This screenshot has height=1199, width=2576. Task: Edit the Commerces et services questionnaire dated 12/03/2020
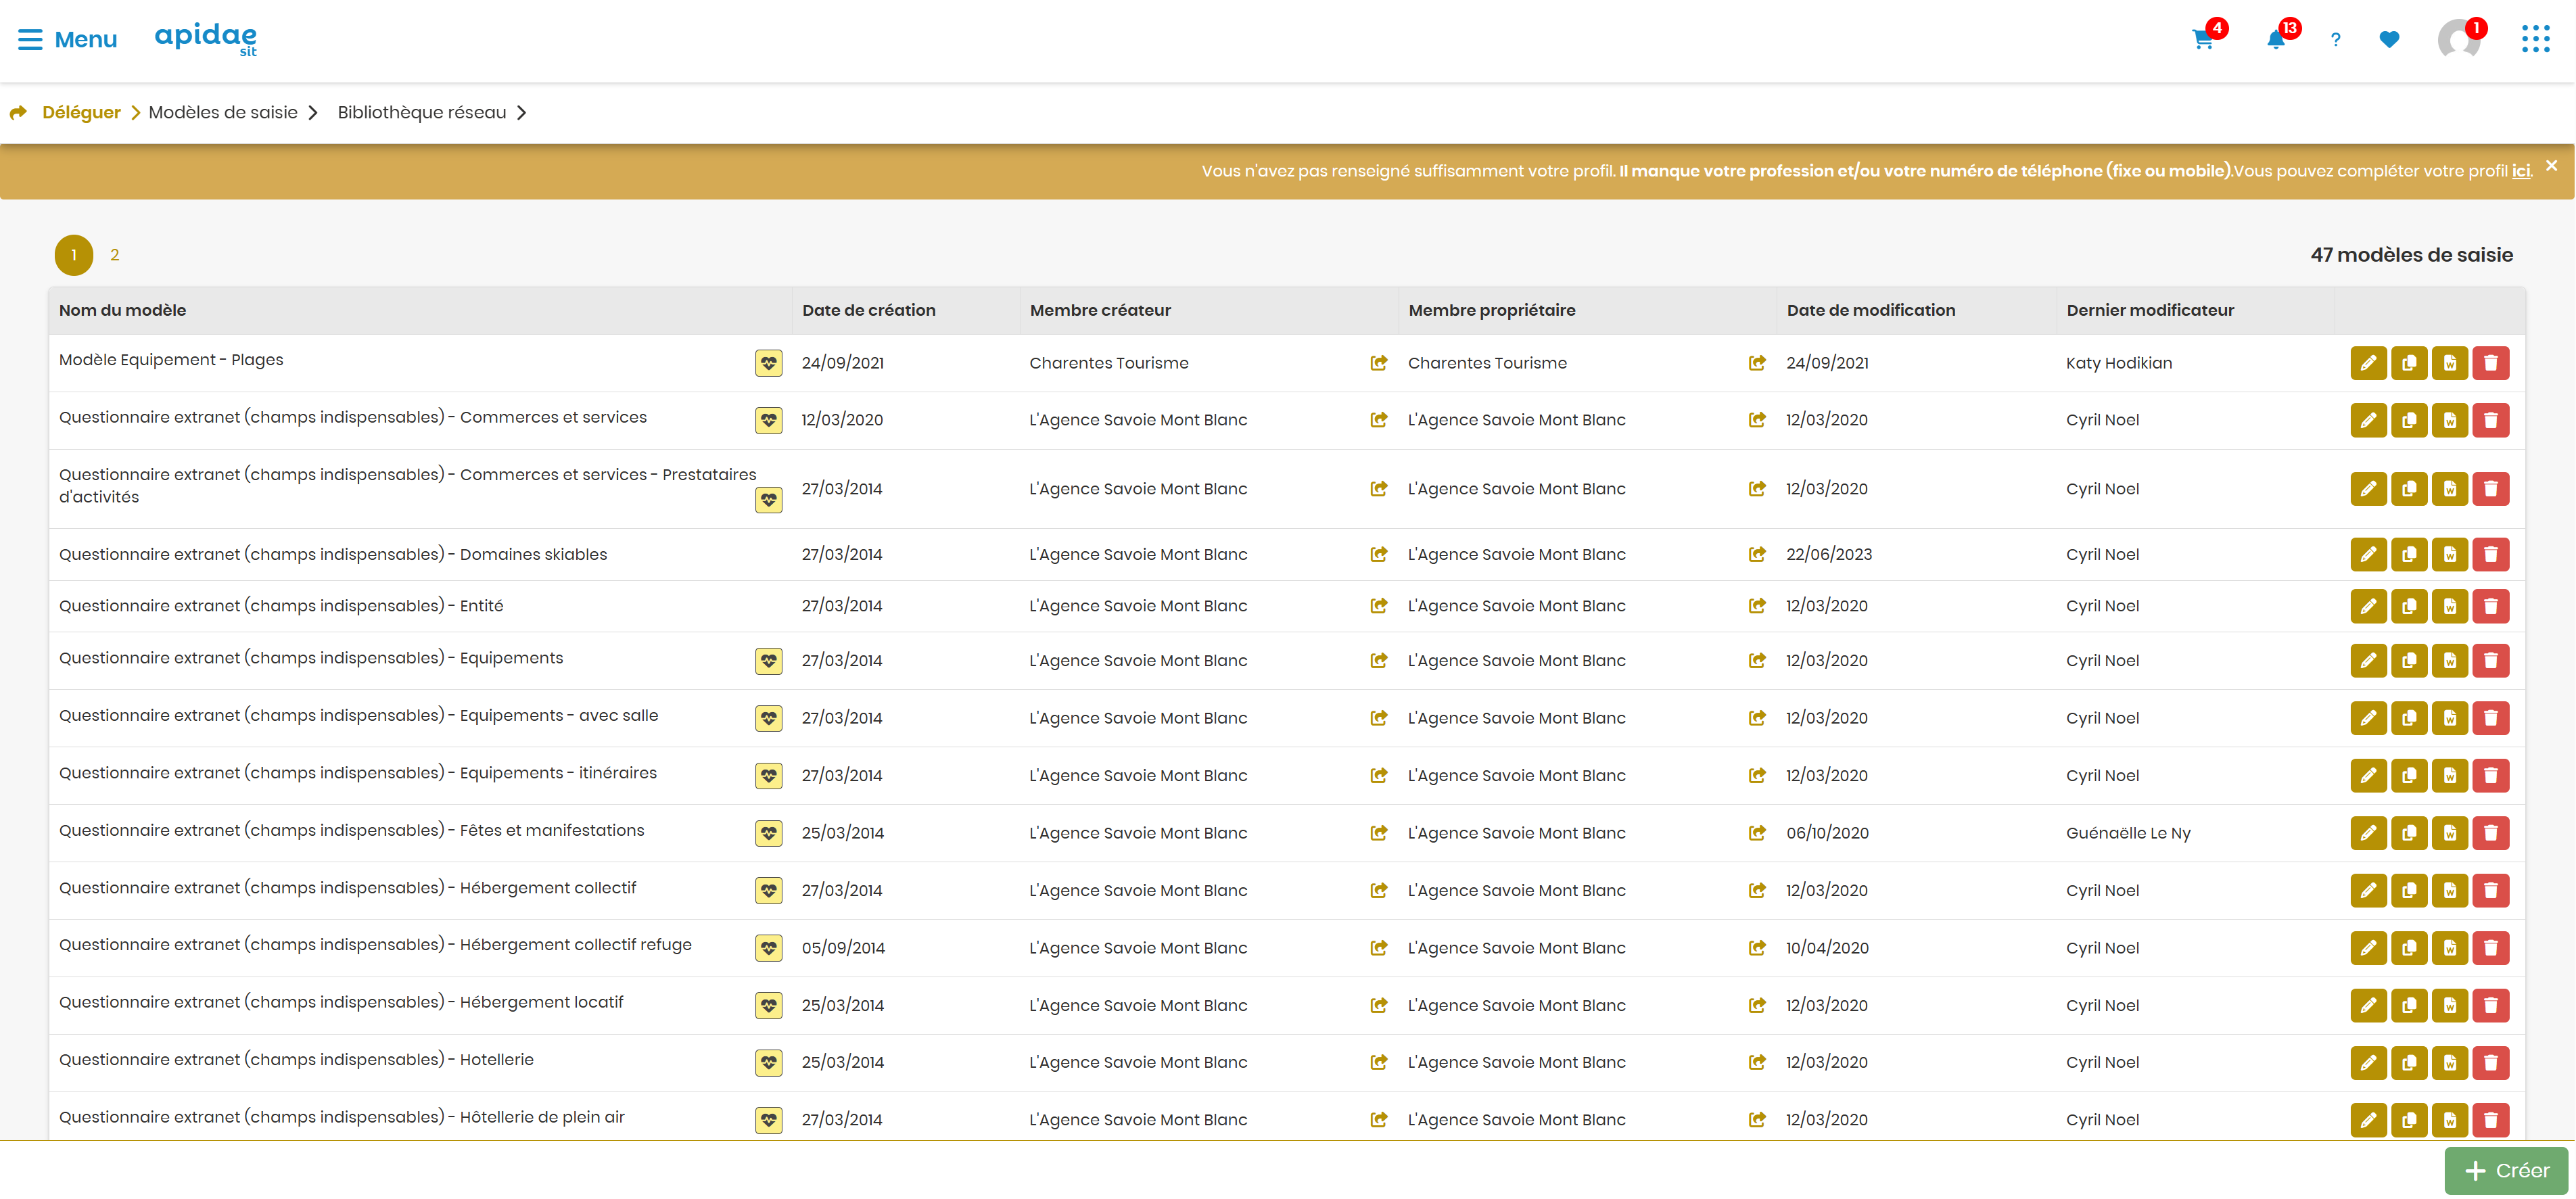point(2368,420)
